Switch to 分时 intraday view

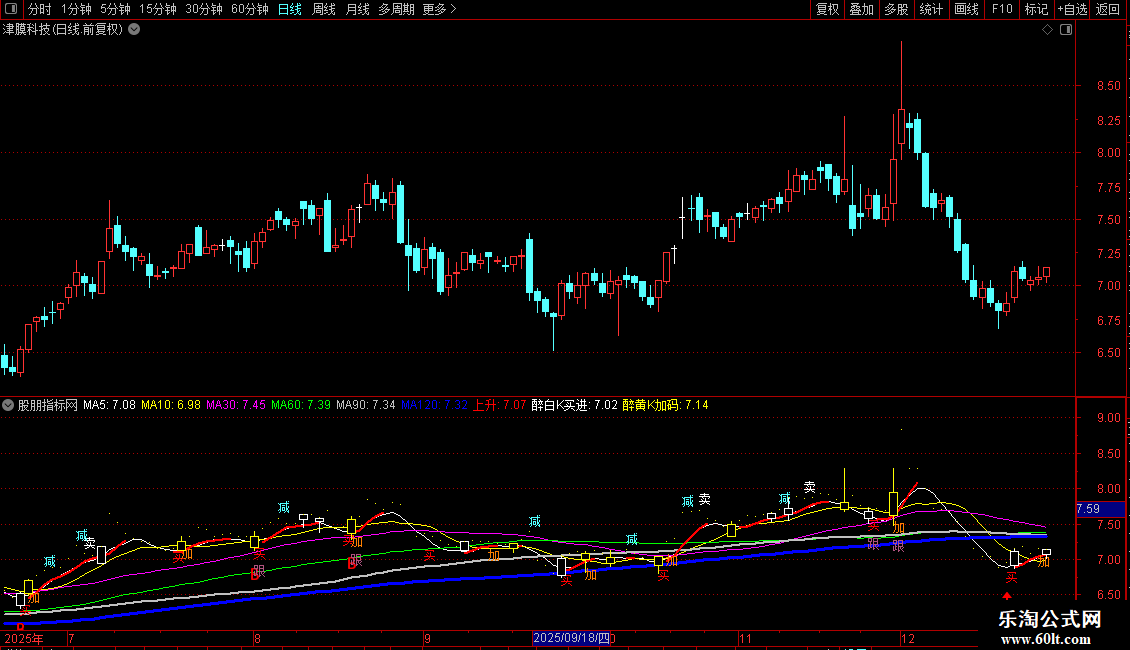tap(40, 9)
